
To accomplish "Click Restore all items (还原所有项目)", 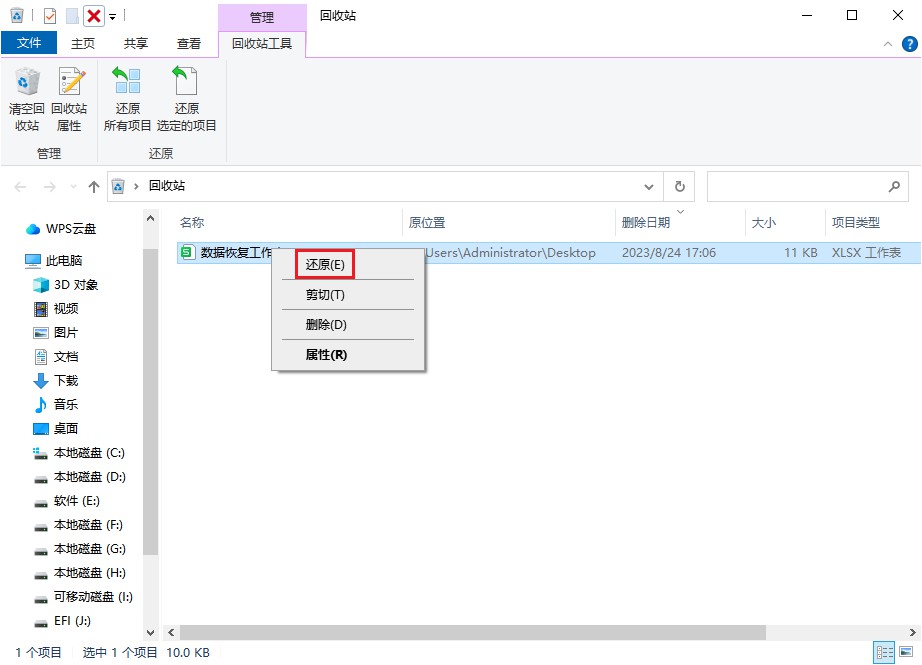I will click(128, 99).
